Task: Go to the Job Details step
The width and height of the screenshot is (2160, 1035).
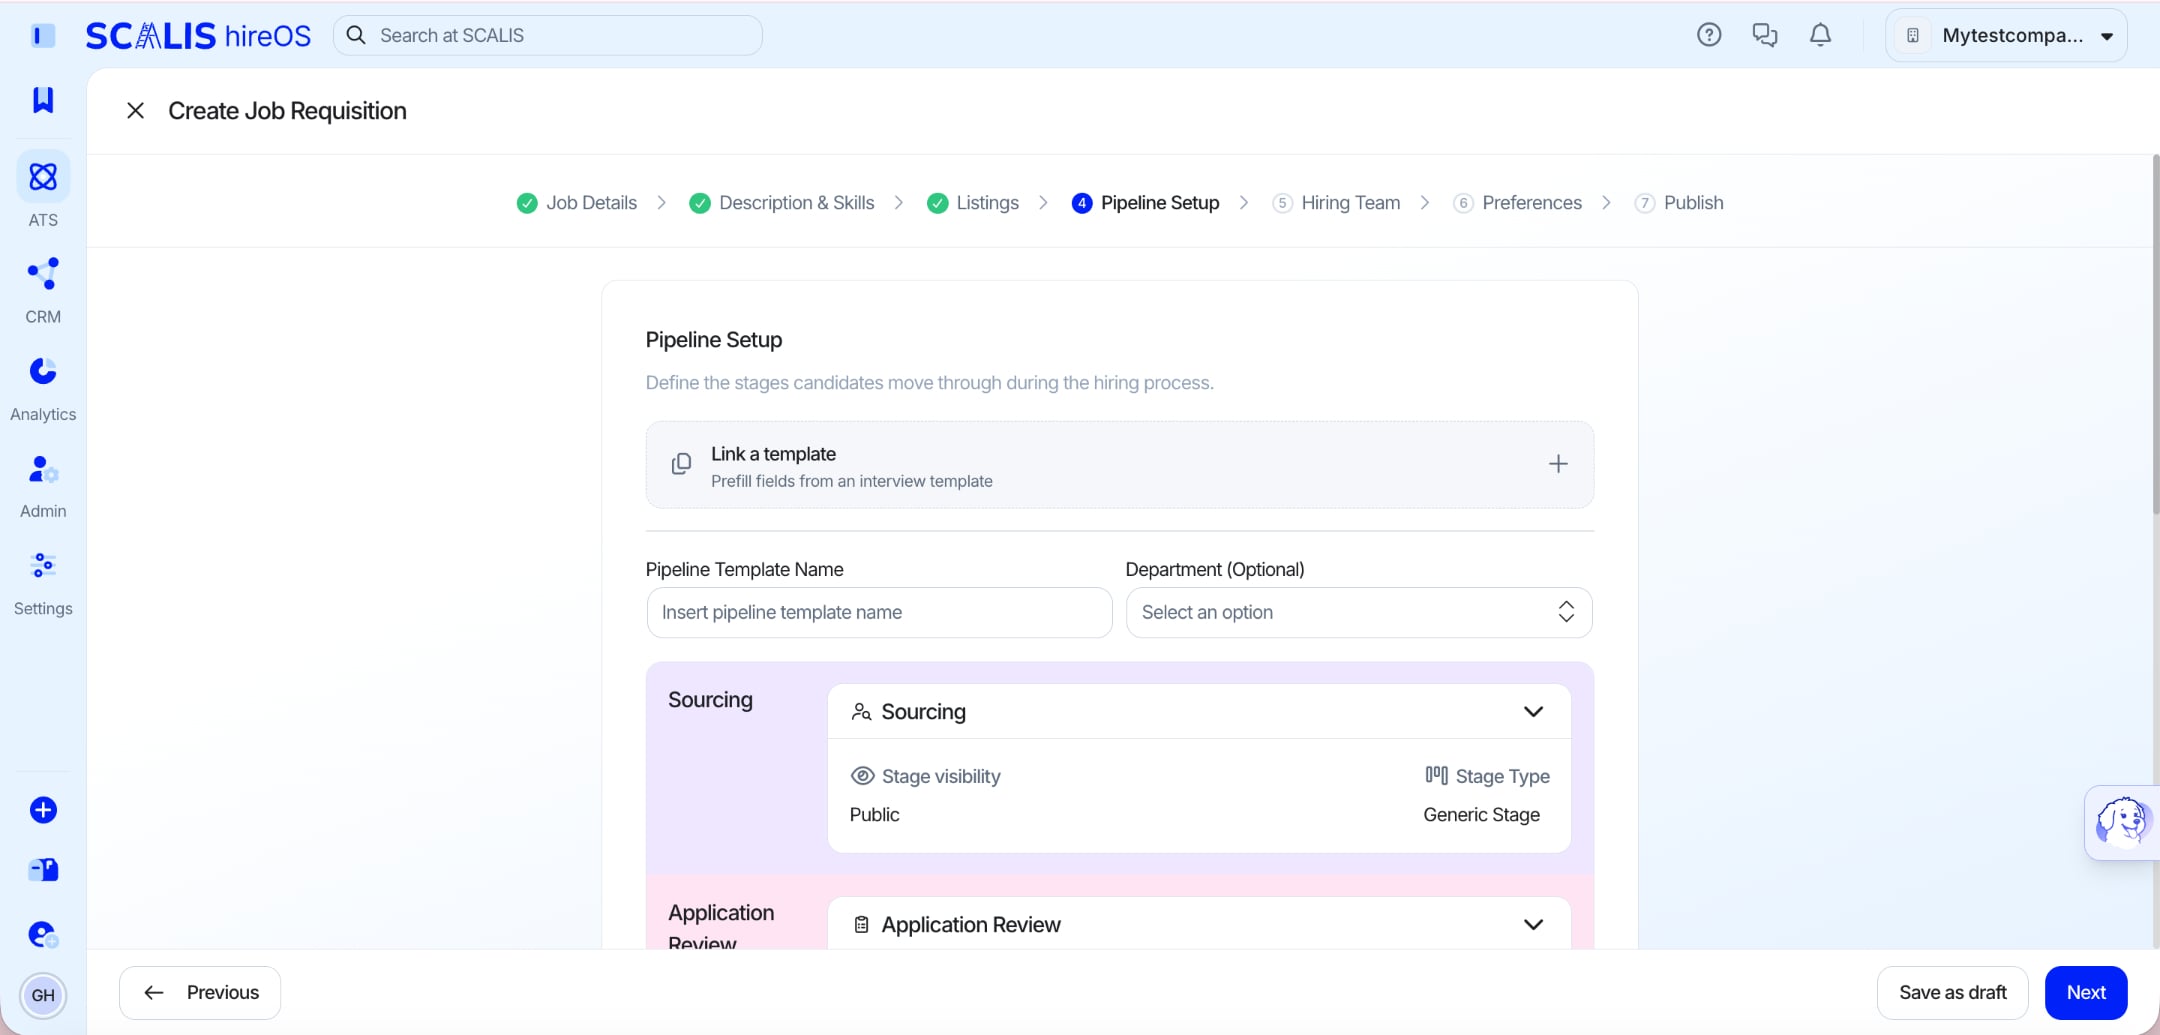Action: [577, 203]
